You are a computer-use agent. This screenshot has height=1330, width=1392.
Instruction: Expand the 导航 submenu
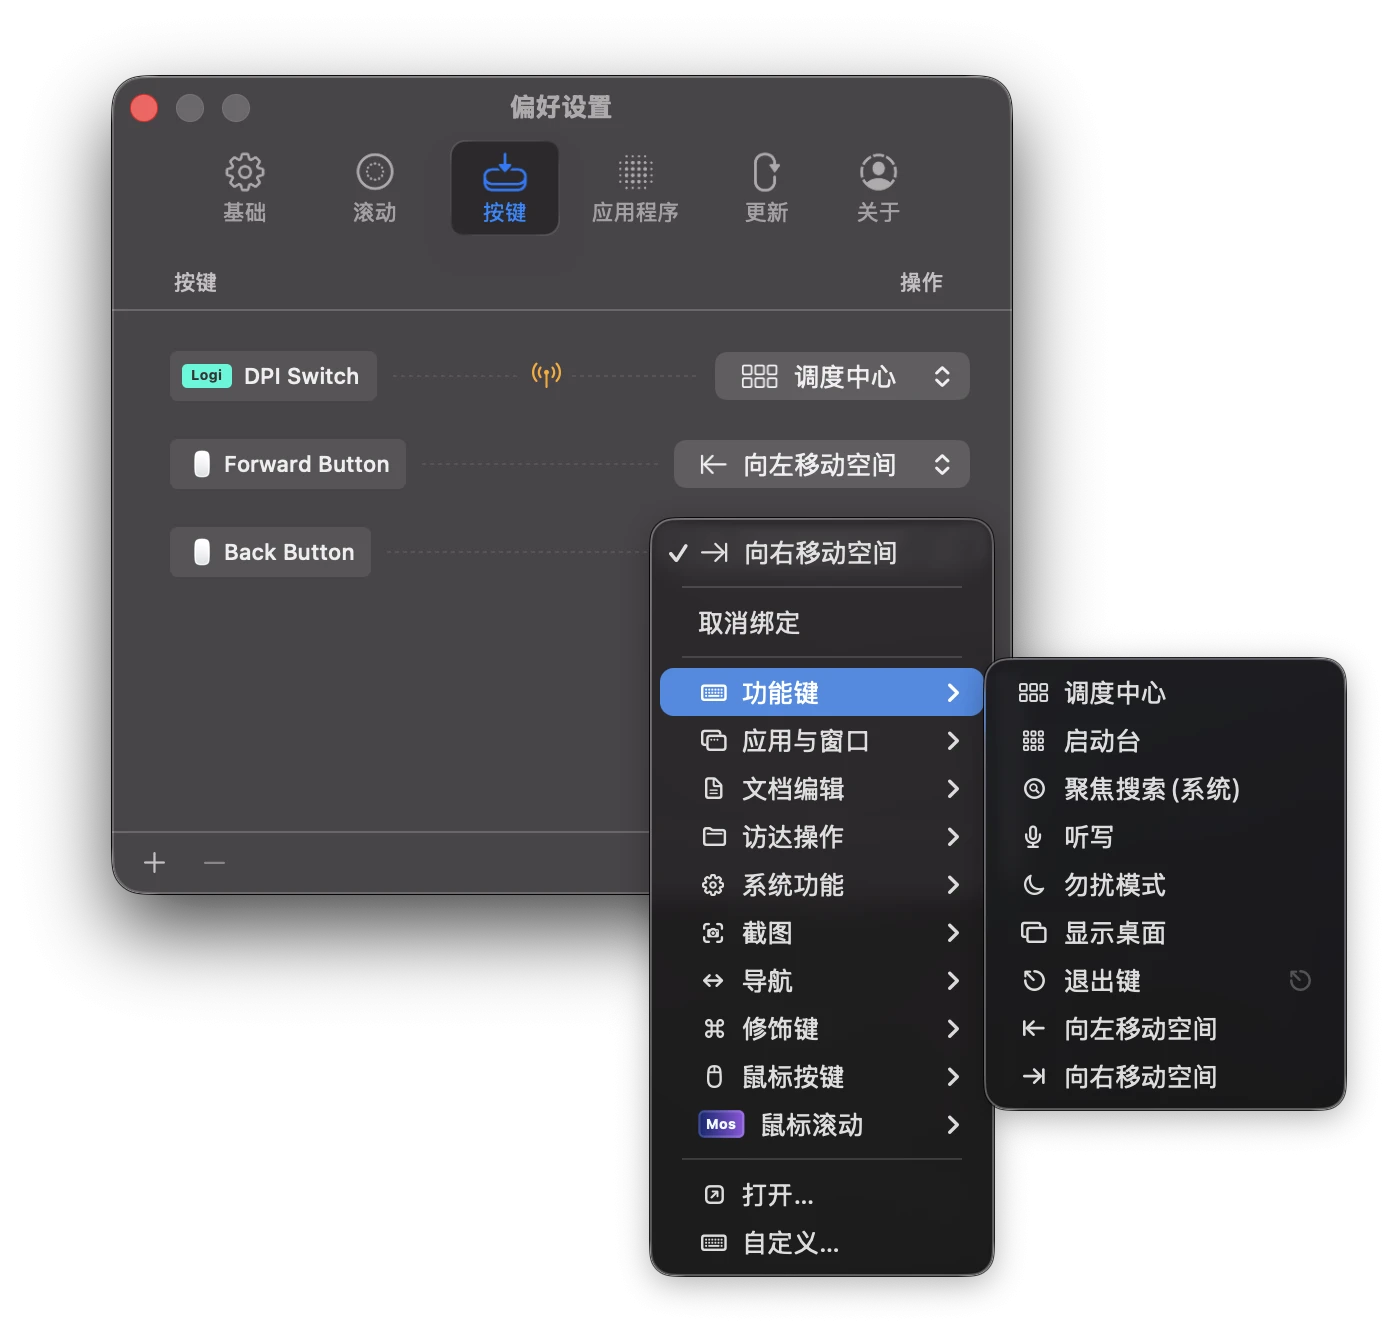[822, 981]
